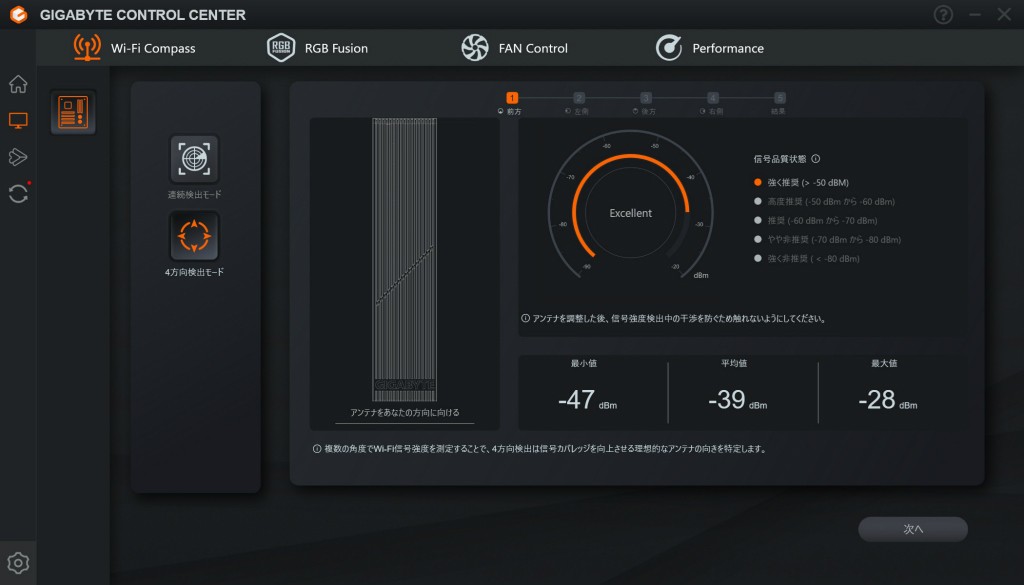This screenshot has width=1024, height=585.
Task: Click the Performance gauge icon
Action: pos(669,48)
